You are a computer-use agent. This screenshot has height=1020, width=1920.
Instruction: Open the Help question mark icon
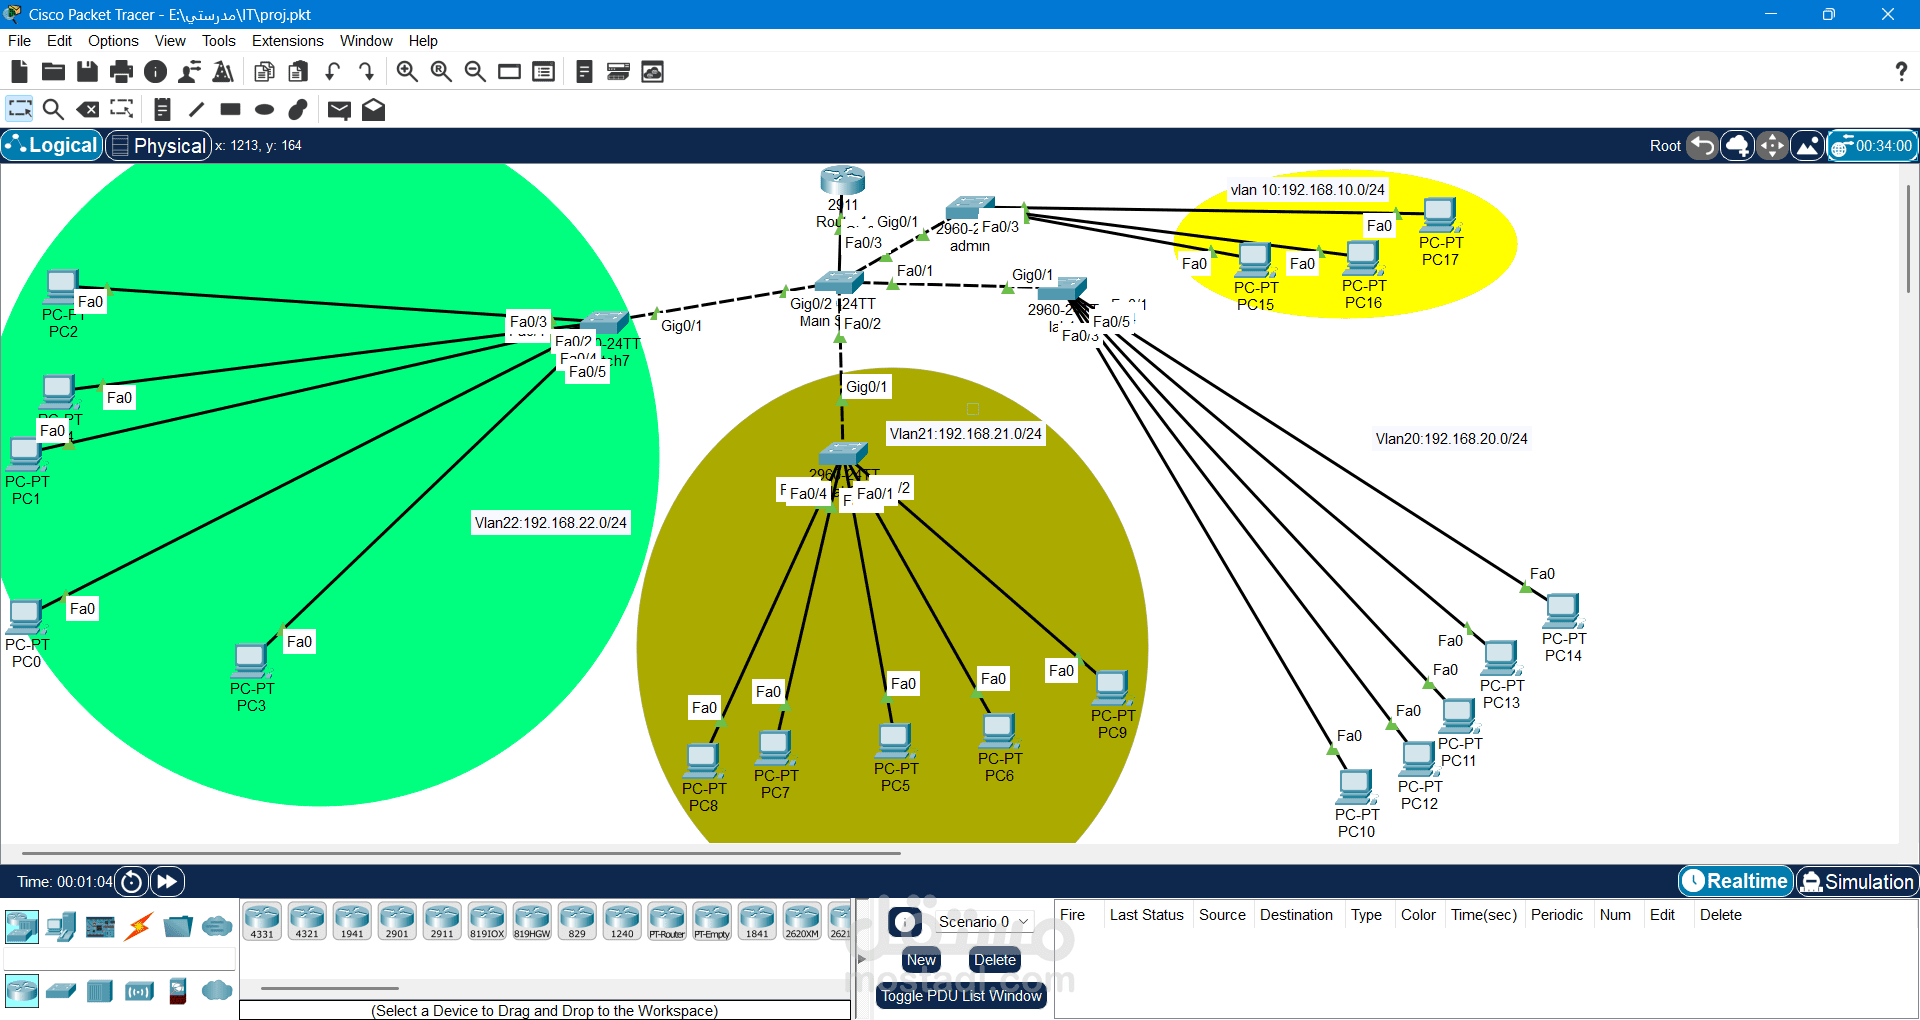(x=1900, y=71)
